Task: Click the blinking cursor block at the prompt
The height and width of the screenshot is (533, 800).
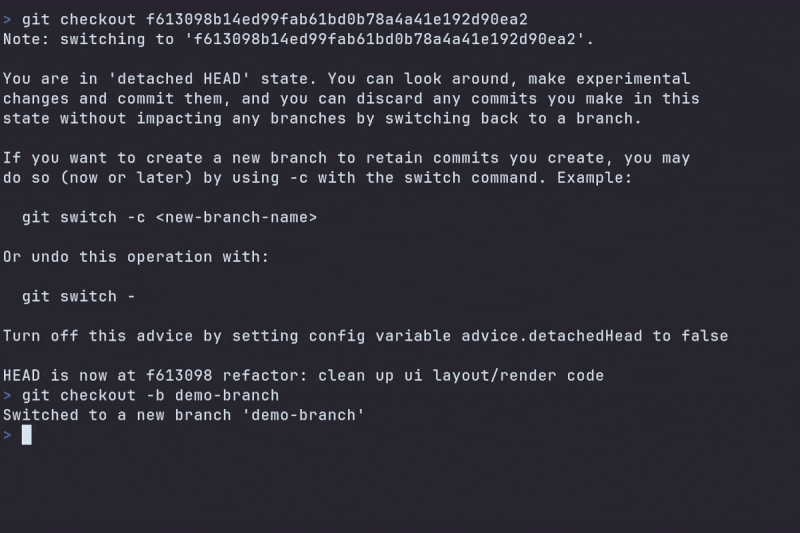Action: [x=27, y=435]
